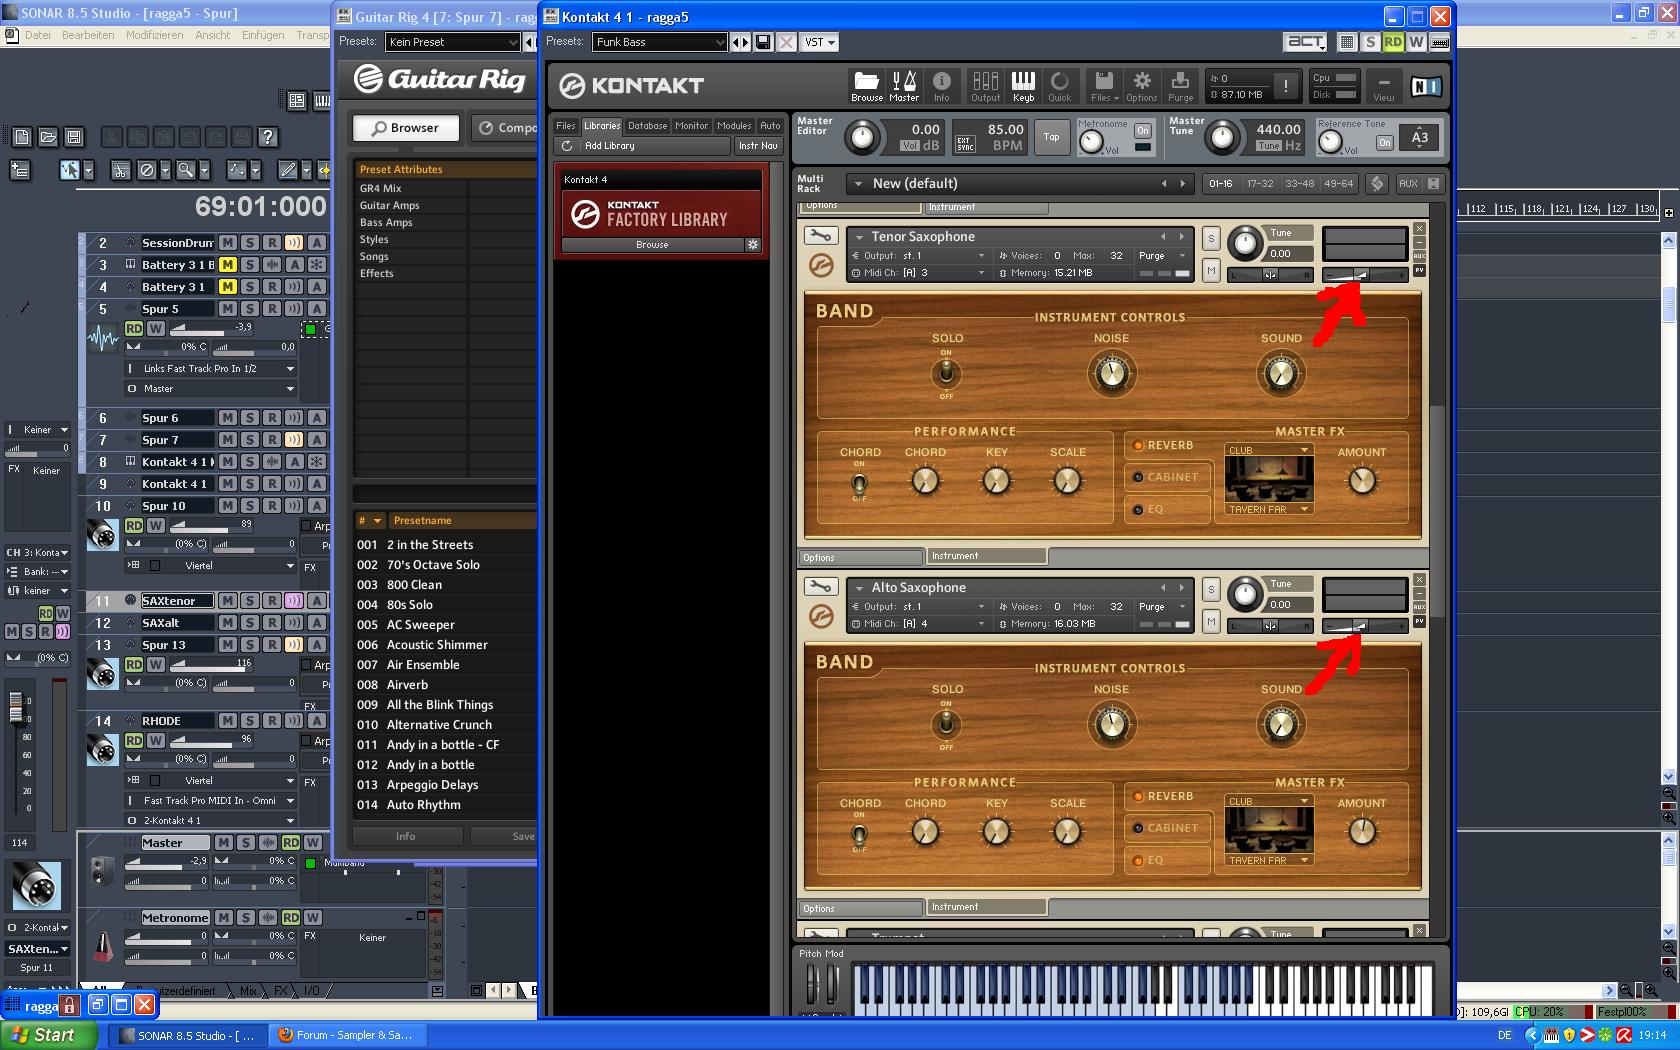Image resolution: width=1680 pixels, height=1050 pixels.
Task: Click Windows Start button
Action: click(x=48, y=1036)
